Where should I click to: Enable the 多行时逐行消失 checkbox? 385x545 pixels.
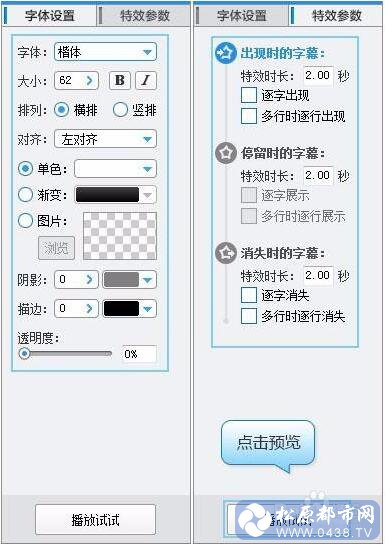249,316
